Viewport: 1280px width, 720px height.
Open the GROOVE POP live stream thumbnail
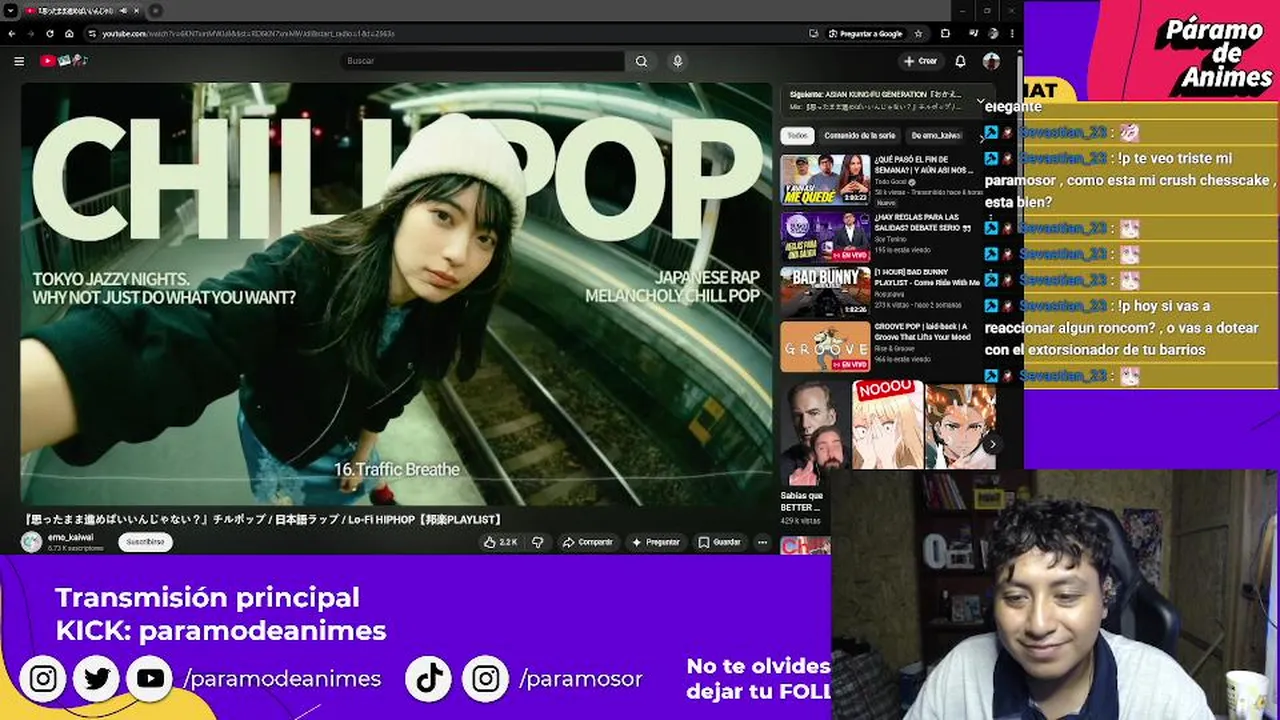click(825, 347)
